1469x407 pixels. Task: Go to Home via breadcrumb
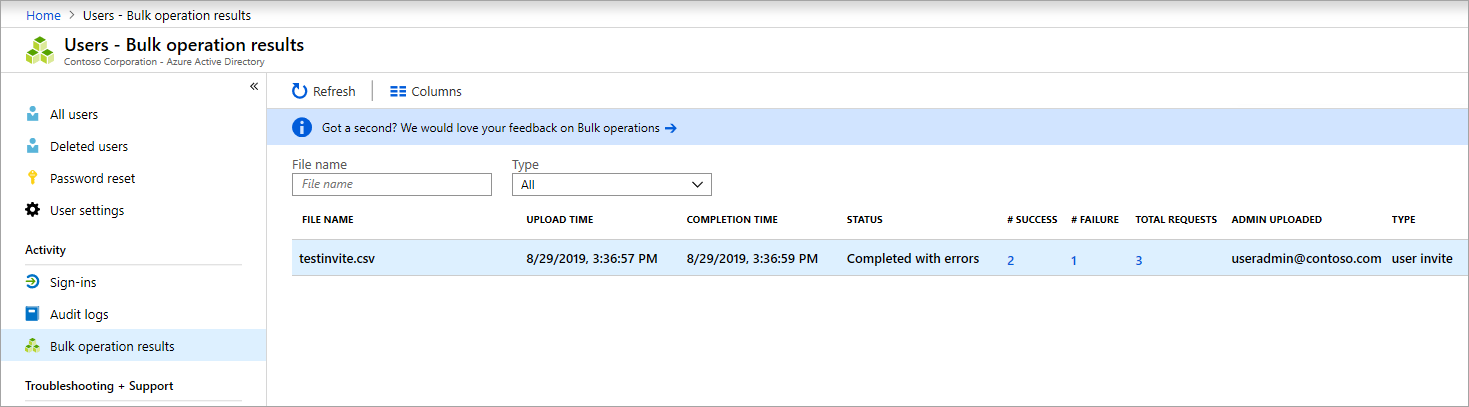43,15
